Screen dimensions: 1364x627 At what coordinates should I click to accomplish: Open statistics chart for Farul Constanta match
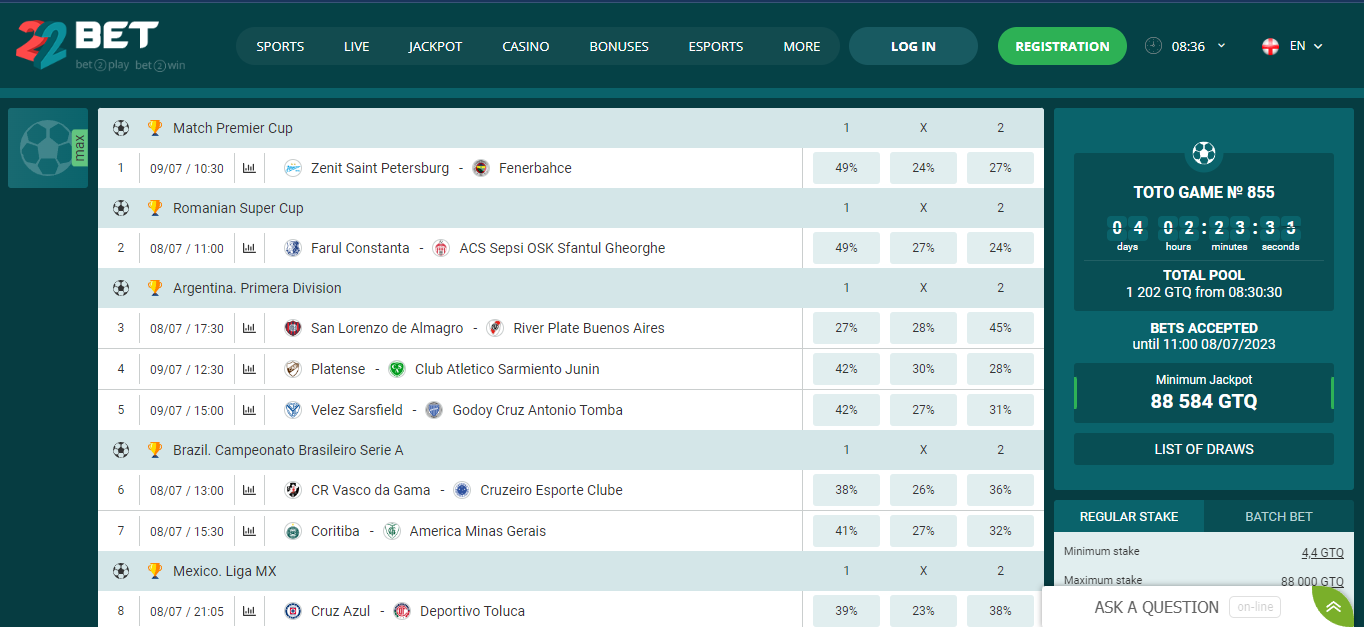pyautogui.click(x=249, y=248)
